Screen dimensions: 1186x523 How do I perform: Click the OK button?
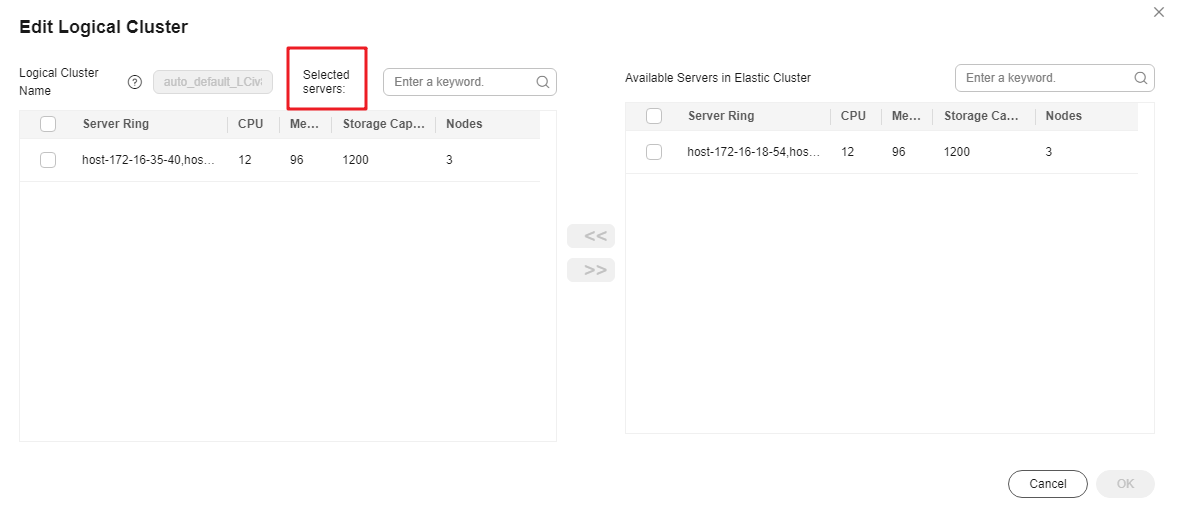[1125, 484]
